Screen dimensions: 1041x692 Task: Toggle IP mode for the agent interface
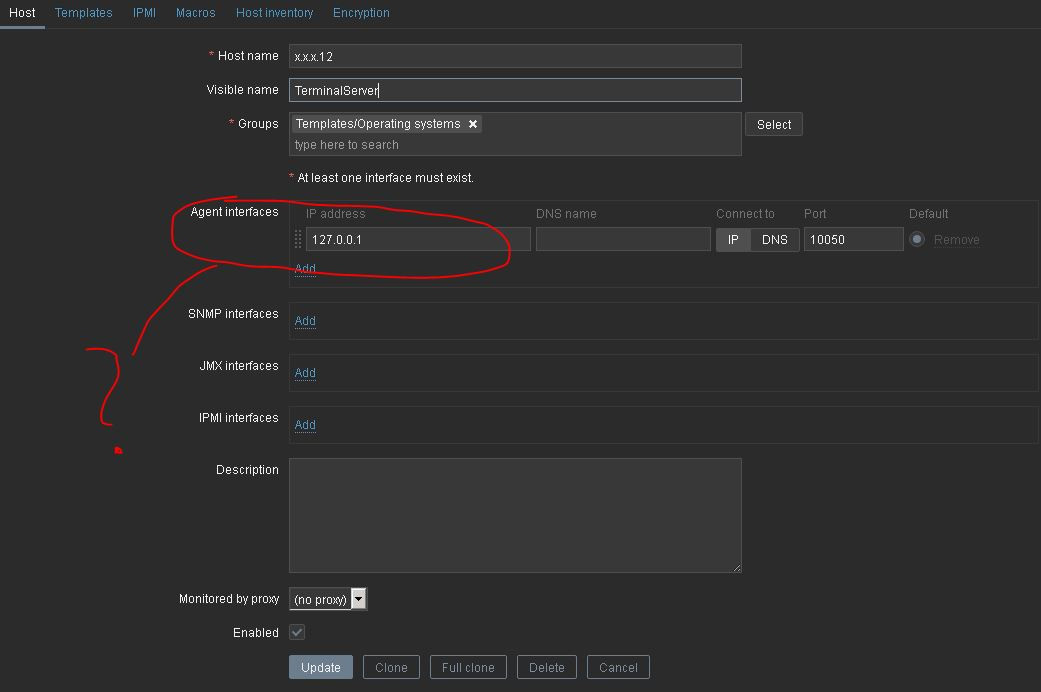click(x=733, y=239)
